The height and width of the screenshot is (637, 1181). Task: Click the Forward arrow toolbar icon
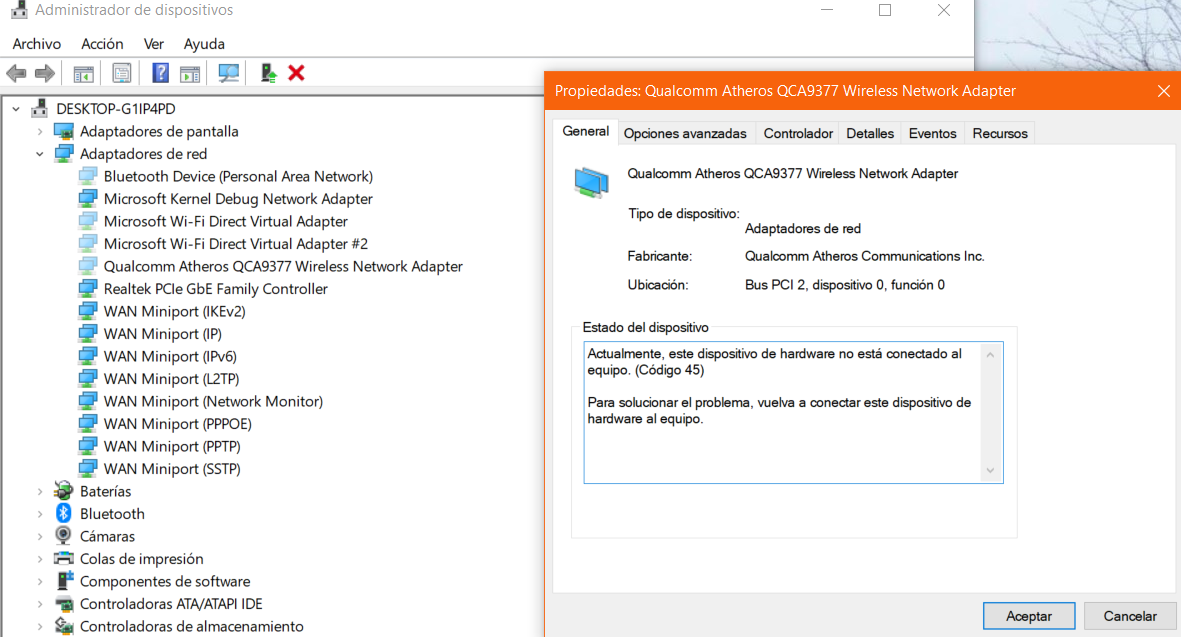point(44,73)
